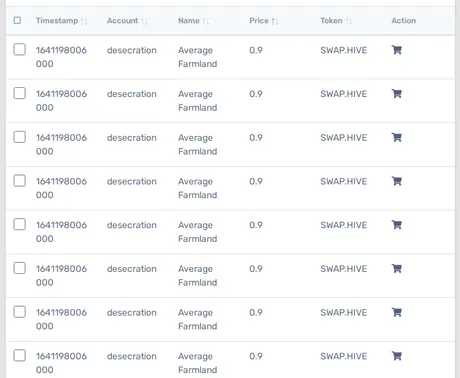
Task: Buy second Average Farmland via cart icon
Action: [x=397, y=94]
